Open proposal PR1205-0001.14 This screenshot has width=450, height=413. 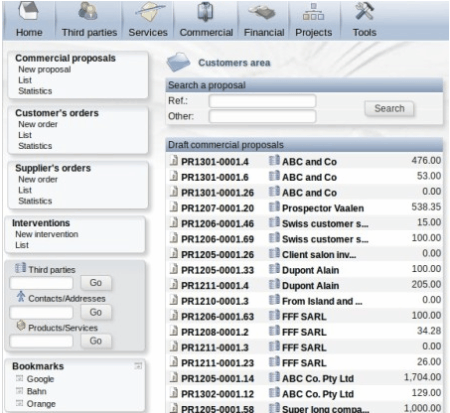(x=217, y=379)
